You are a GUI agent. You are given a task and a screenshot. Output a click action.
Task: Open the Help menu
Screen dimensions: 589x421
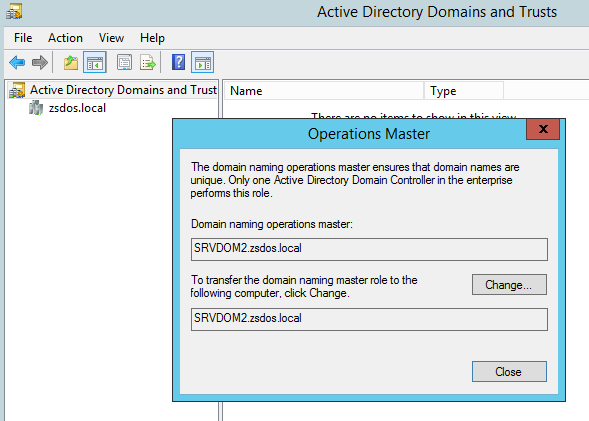[152, 38]
